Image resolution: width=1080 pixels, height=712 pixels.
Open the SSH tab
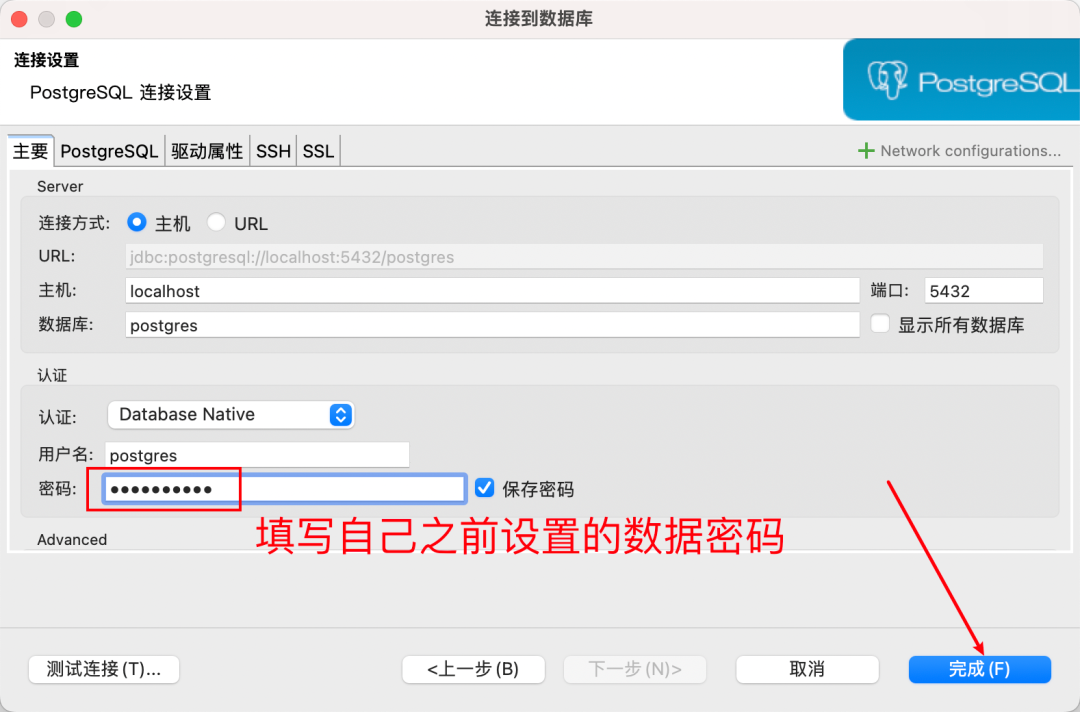click(273, 151)
